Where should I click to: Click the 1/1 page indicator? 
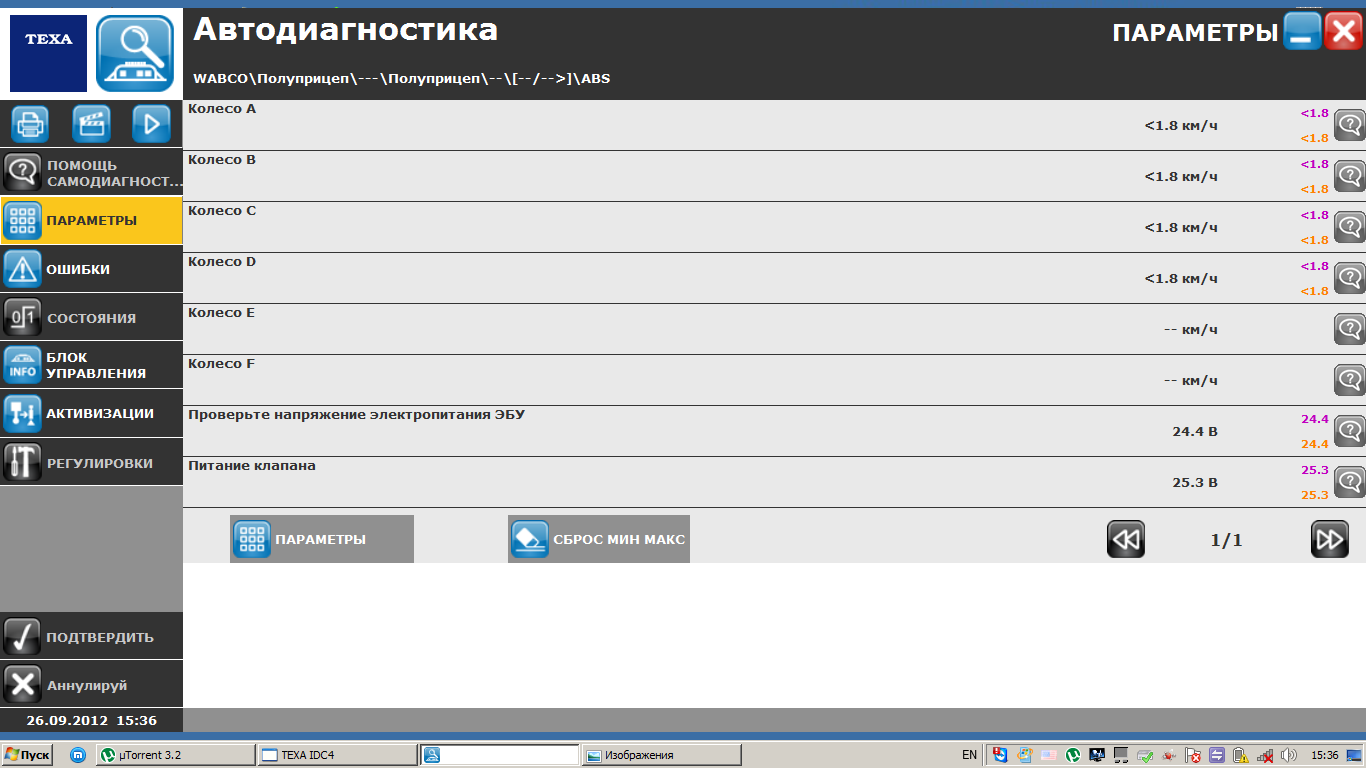1226,540
